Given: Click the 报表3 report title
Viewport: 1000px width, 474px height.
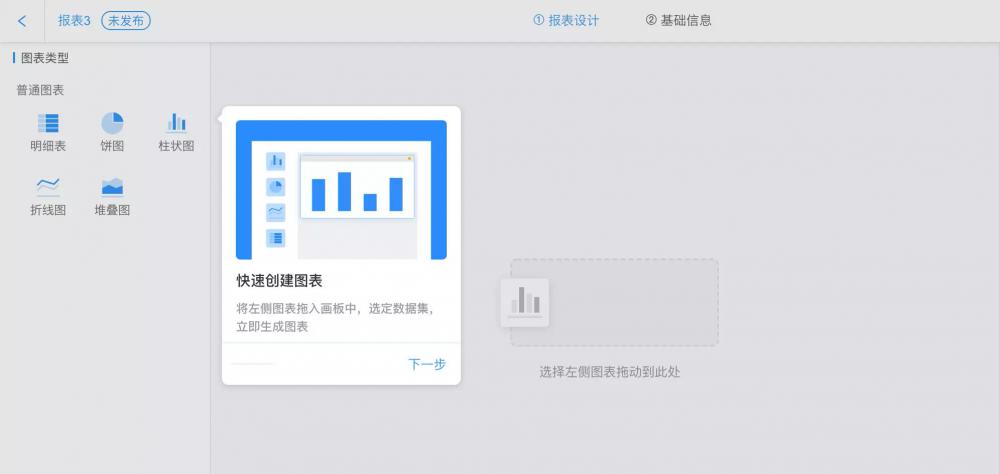Looking at the screenshot, I should (74, 21).
